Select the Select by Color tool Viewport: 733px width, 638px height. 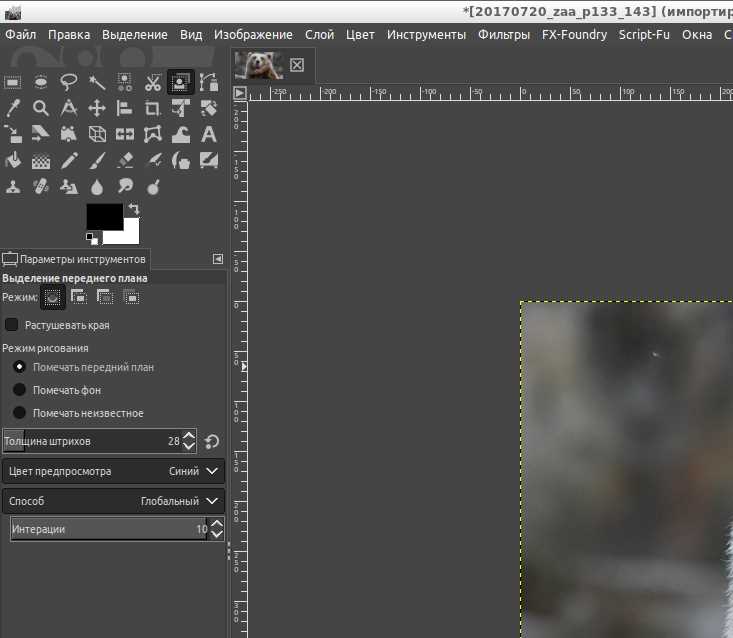pyautogui.click(x=125, y=83)
